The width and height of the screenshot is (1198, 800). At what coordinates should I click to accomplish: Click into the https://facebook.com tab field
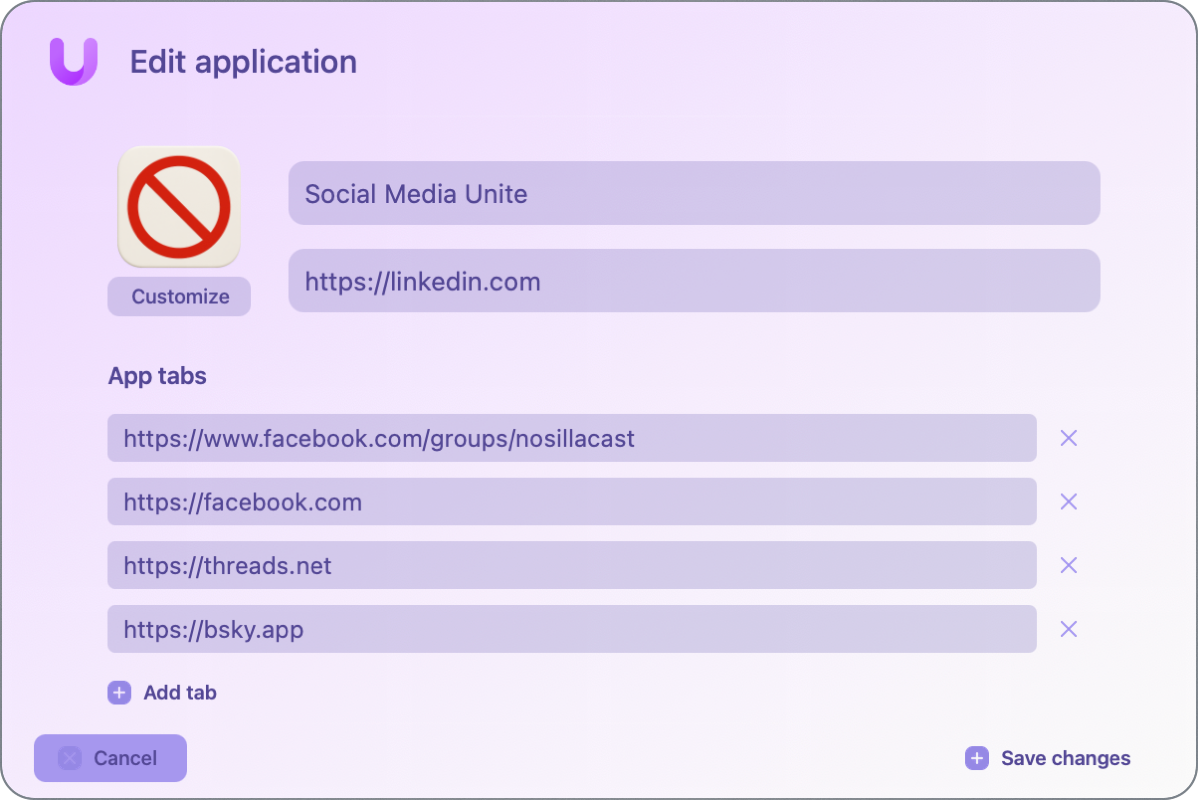[571, 501]
